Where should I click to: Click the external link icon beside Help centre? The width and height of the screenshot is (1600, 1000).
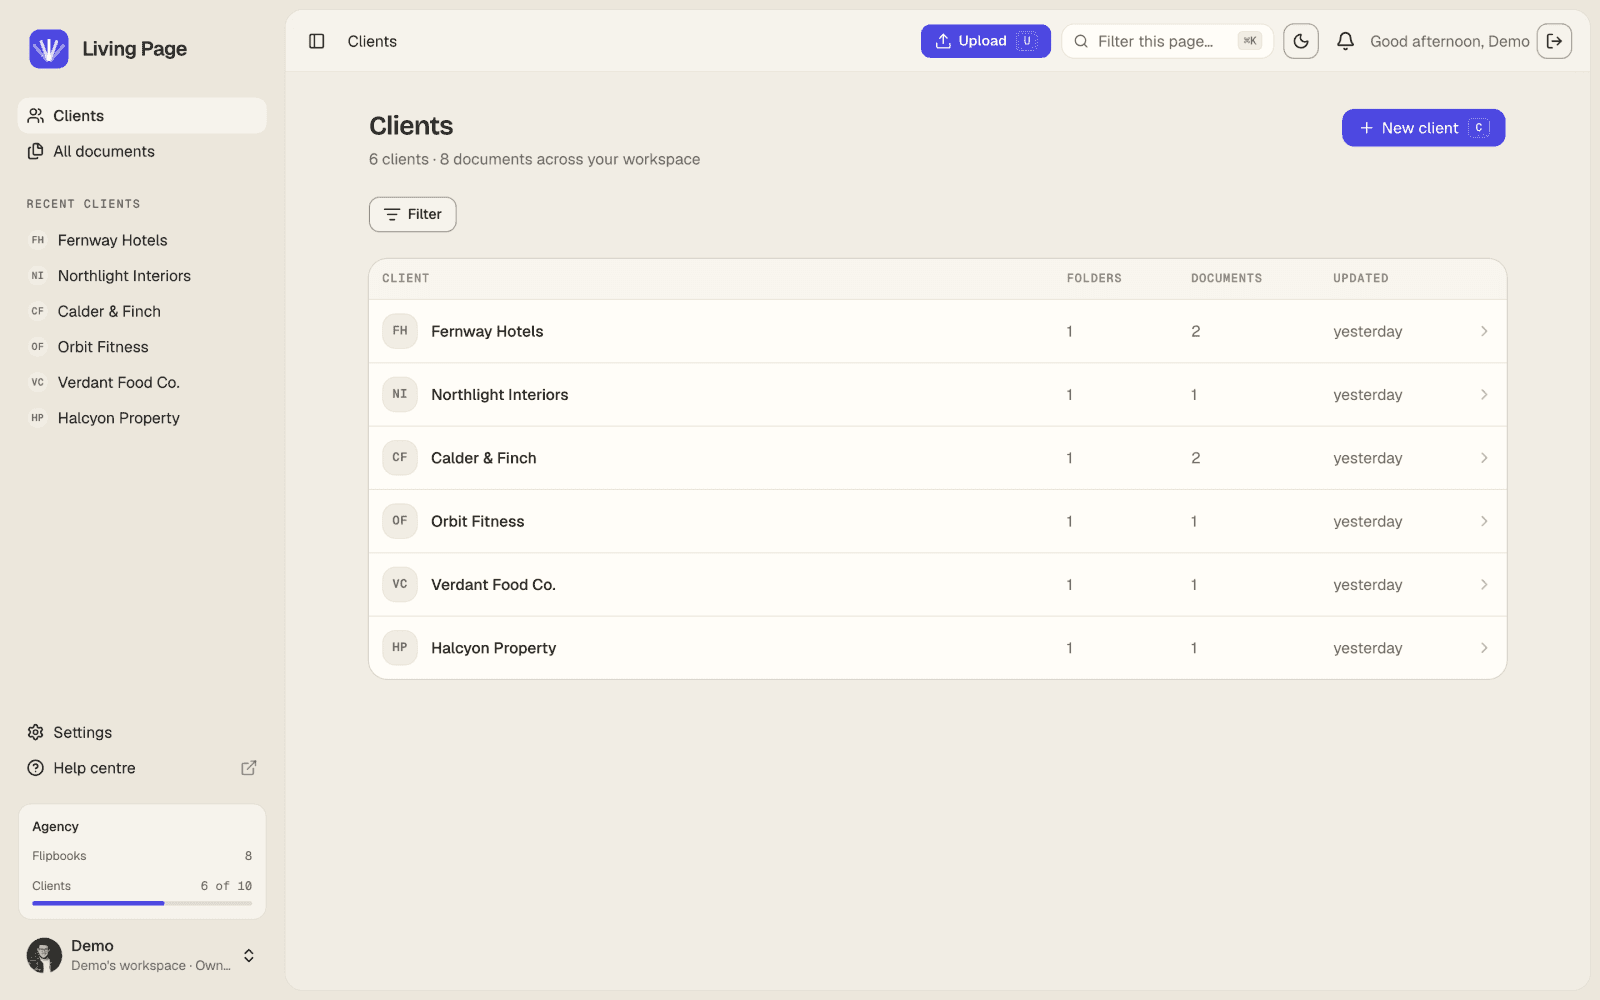(x=249, y=768)
